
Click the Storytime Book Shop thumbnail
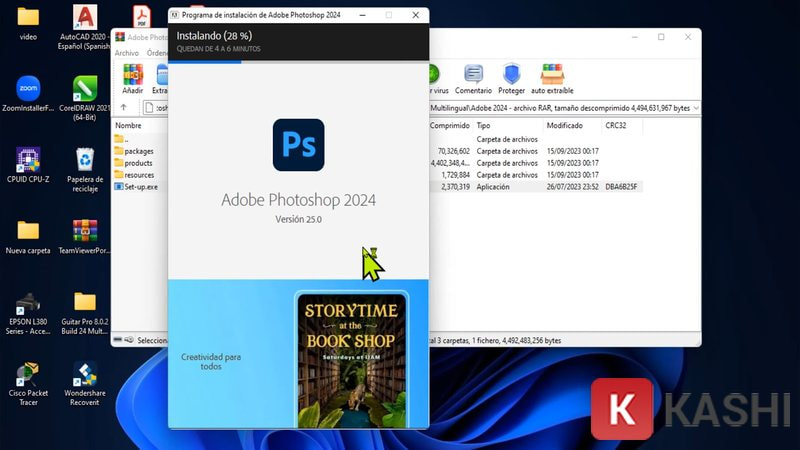[352, 359]
